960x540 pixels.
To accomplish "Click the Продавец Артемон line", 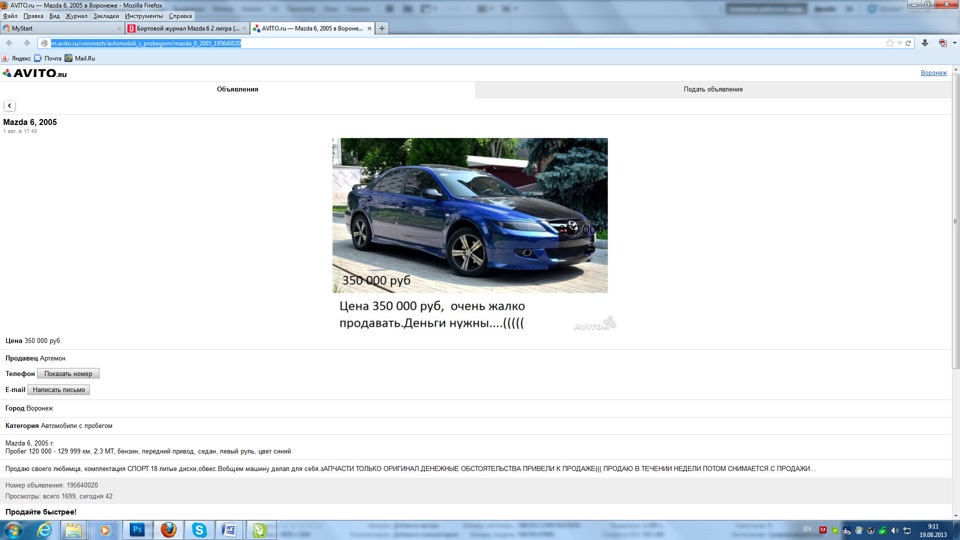I will tap(36, 358).
